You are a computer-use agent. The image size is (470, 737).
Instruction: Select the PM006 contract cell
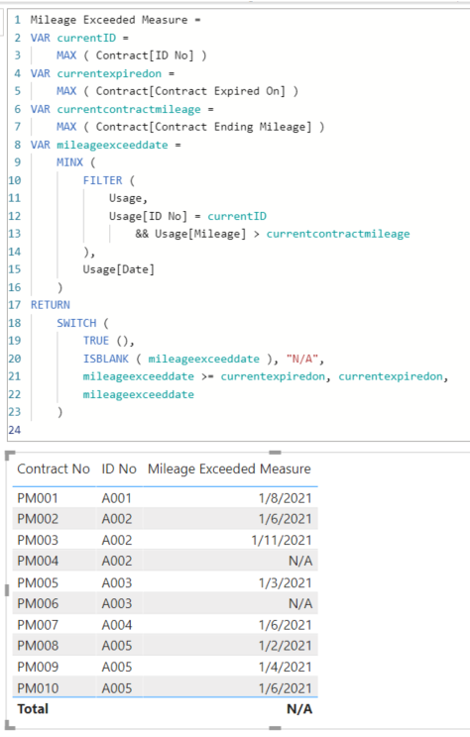38,604
